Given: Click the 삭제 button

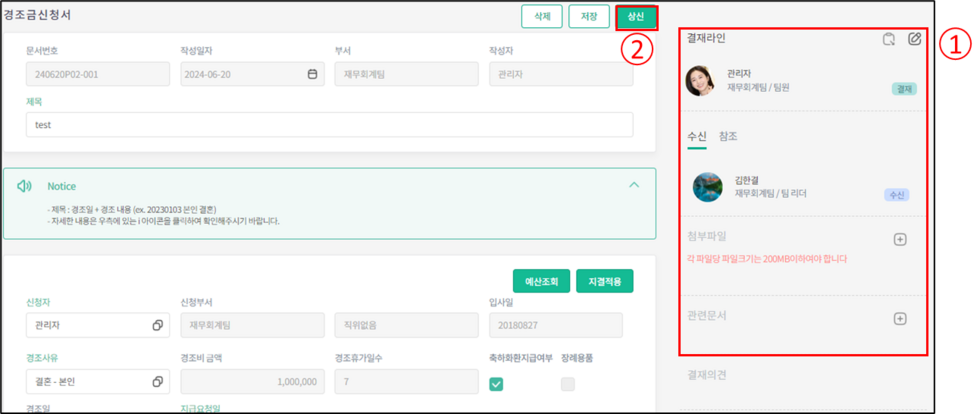Looking at the screenshot, I should coord(540,17).
